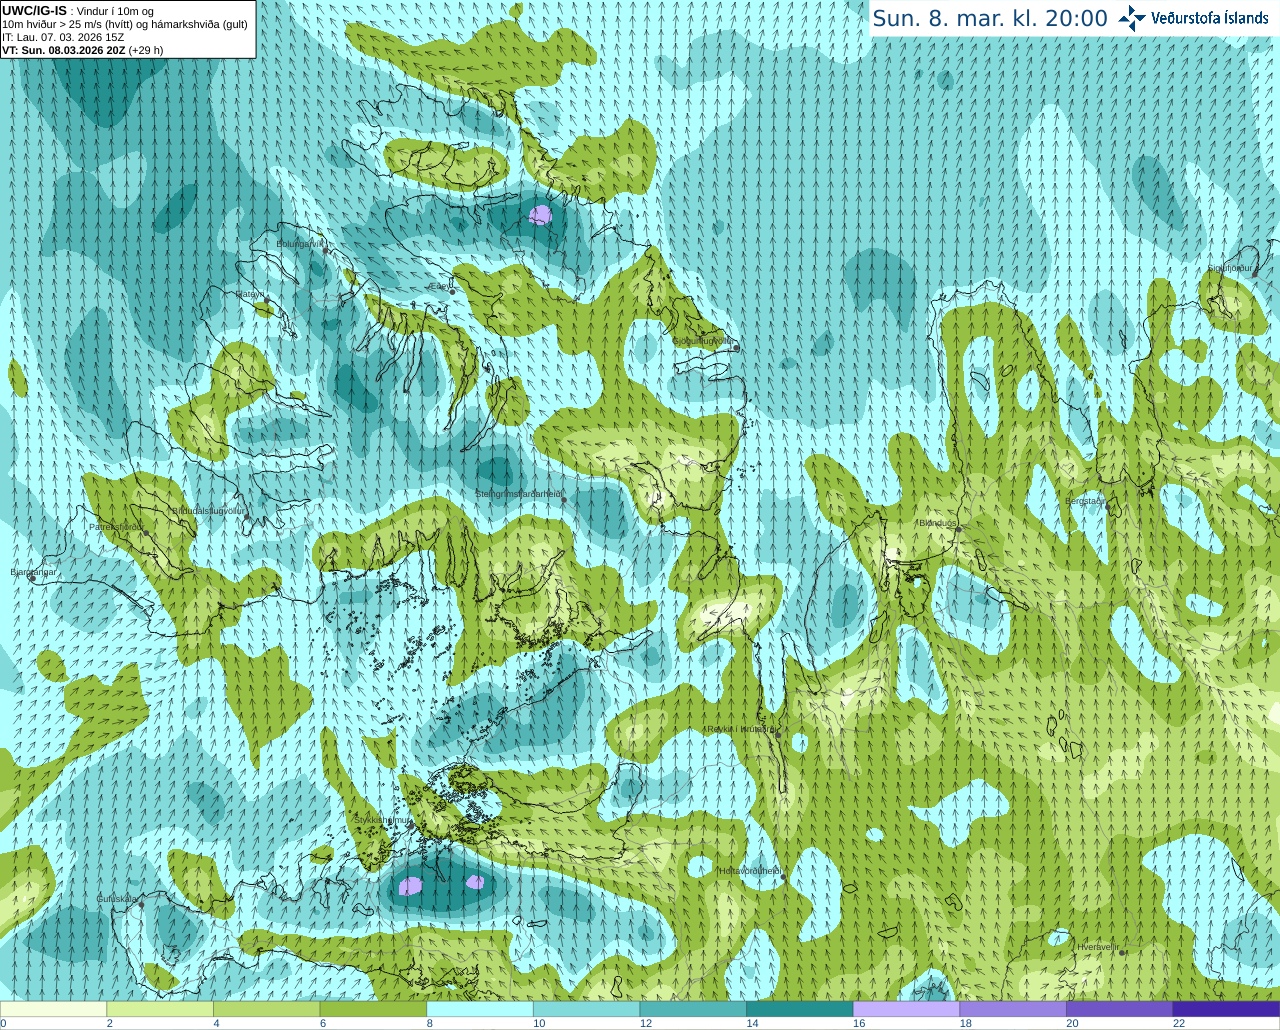Screen dimensions: 1280x1030
Task: Click the Reykir í Hrútafirði station label
Action: pyautogui.click(x=740, y=729)
